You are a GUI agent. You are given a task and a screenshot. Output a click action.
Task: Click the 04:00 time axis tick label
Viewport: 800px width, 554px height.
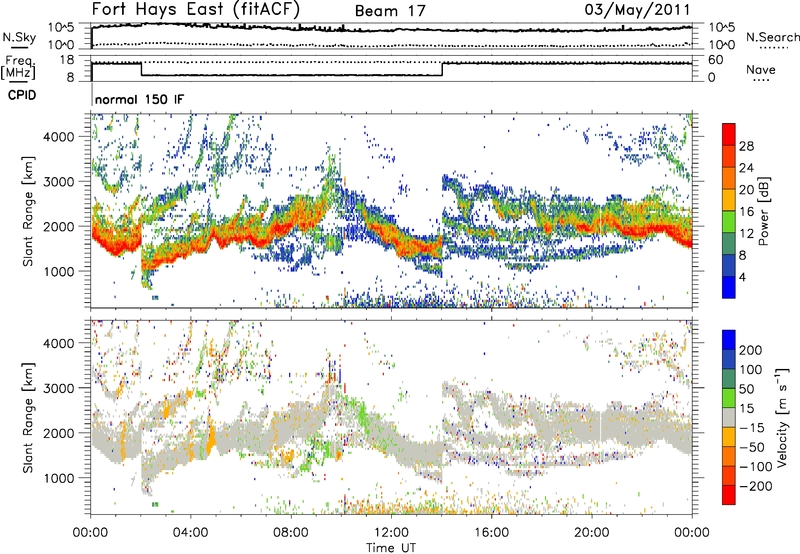pos(191,531)
